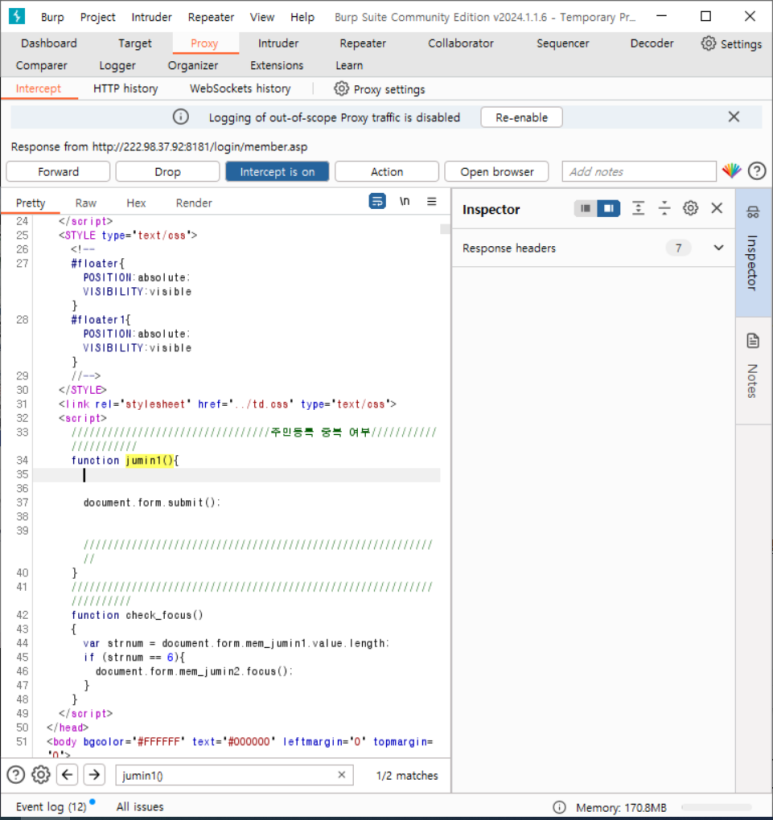Open search settings gear icon
The width and height of the screenshot is (773, 820).
(41, 775)
